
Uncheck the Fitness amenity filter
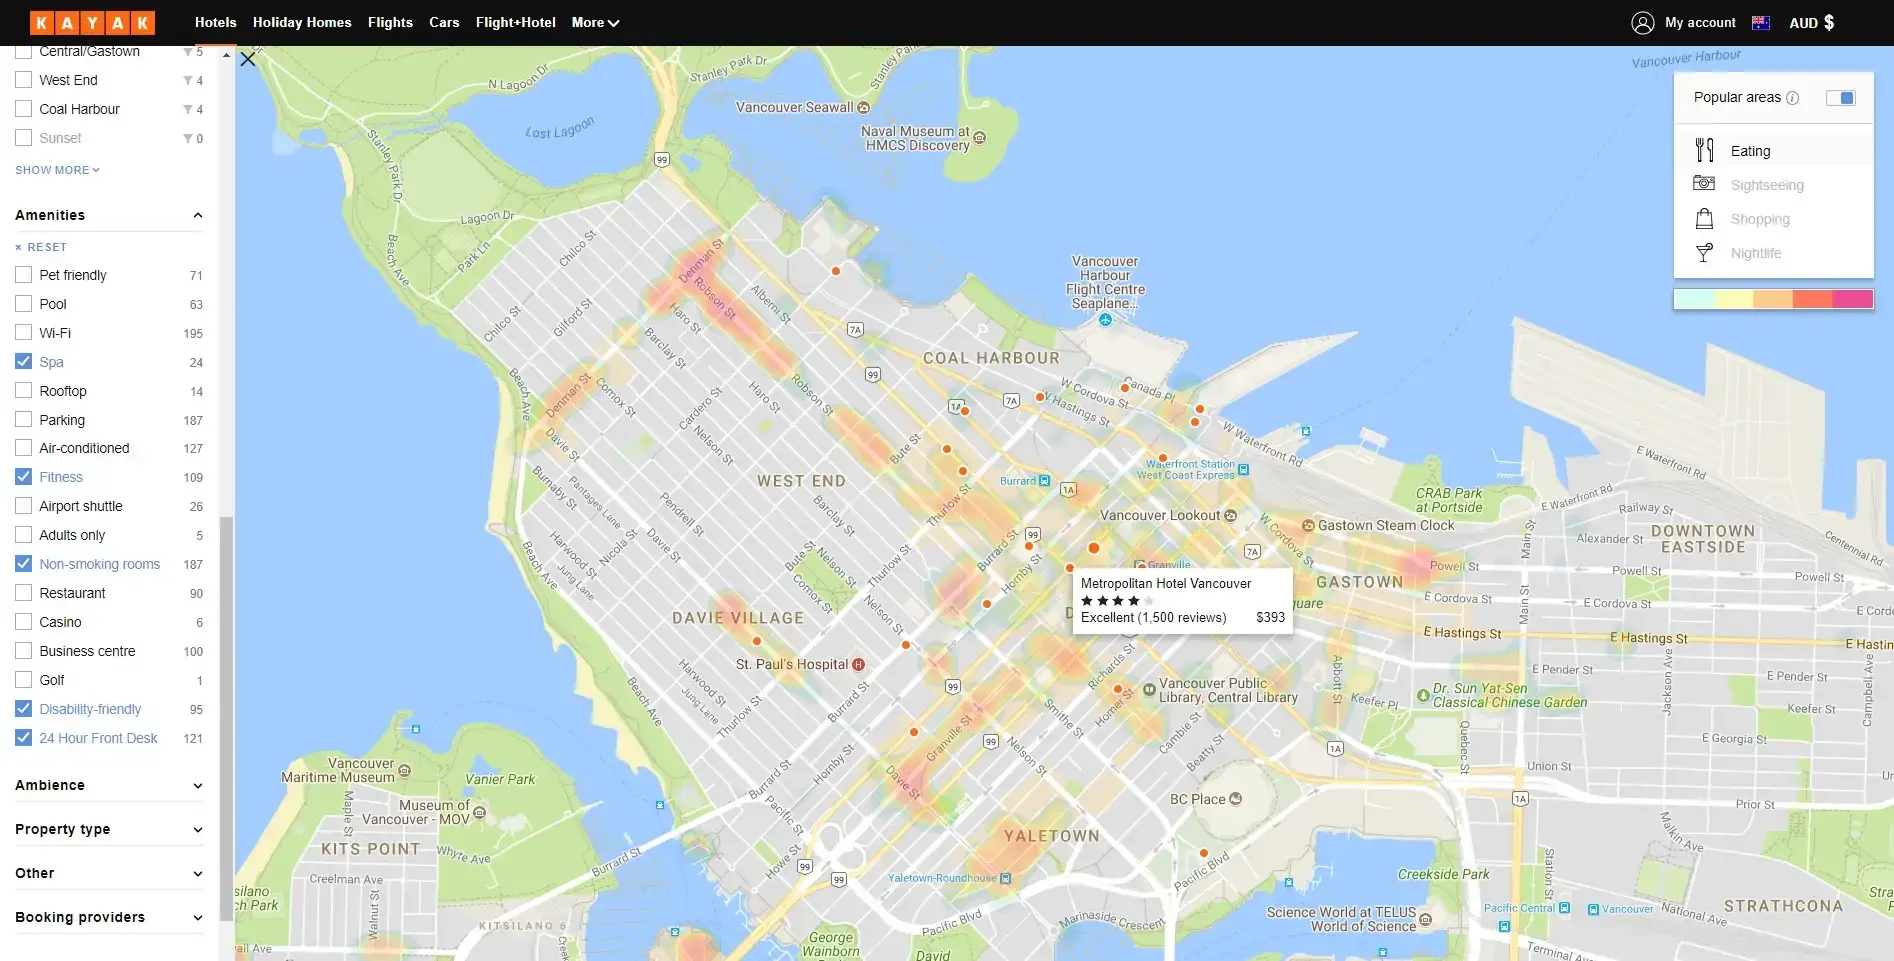pyautogui.click(x=24, y=477)
